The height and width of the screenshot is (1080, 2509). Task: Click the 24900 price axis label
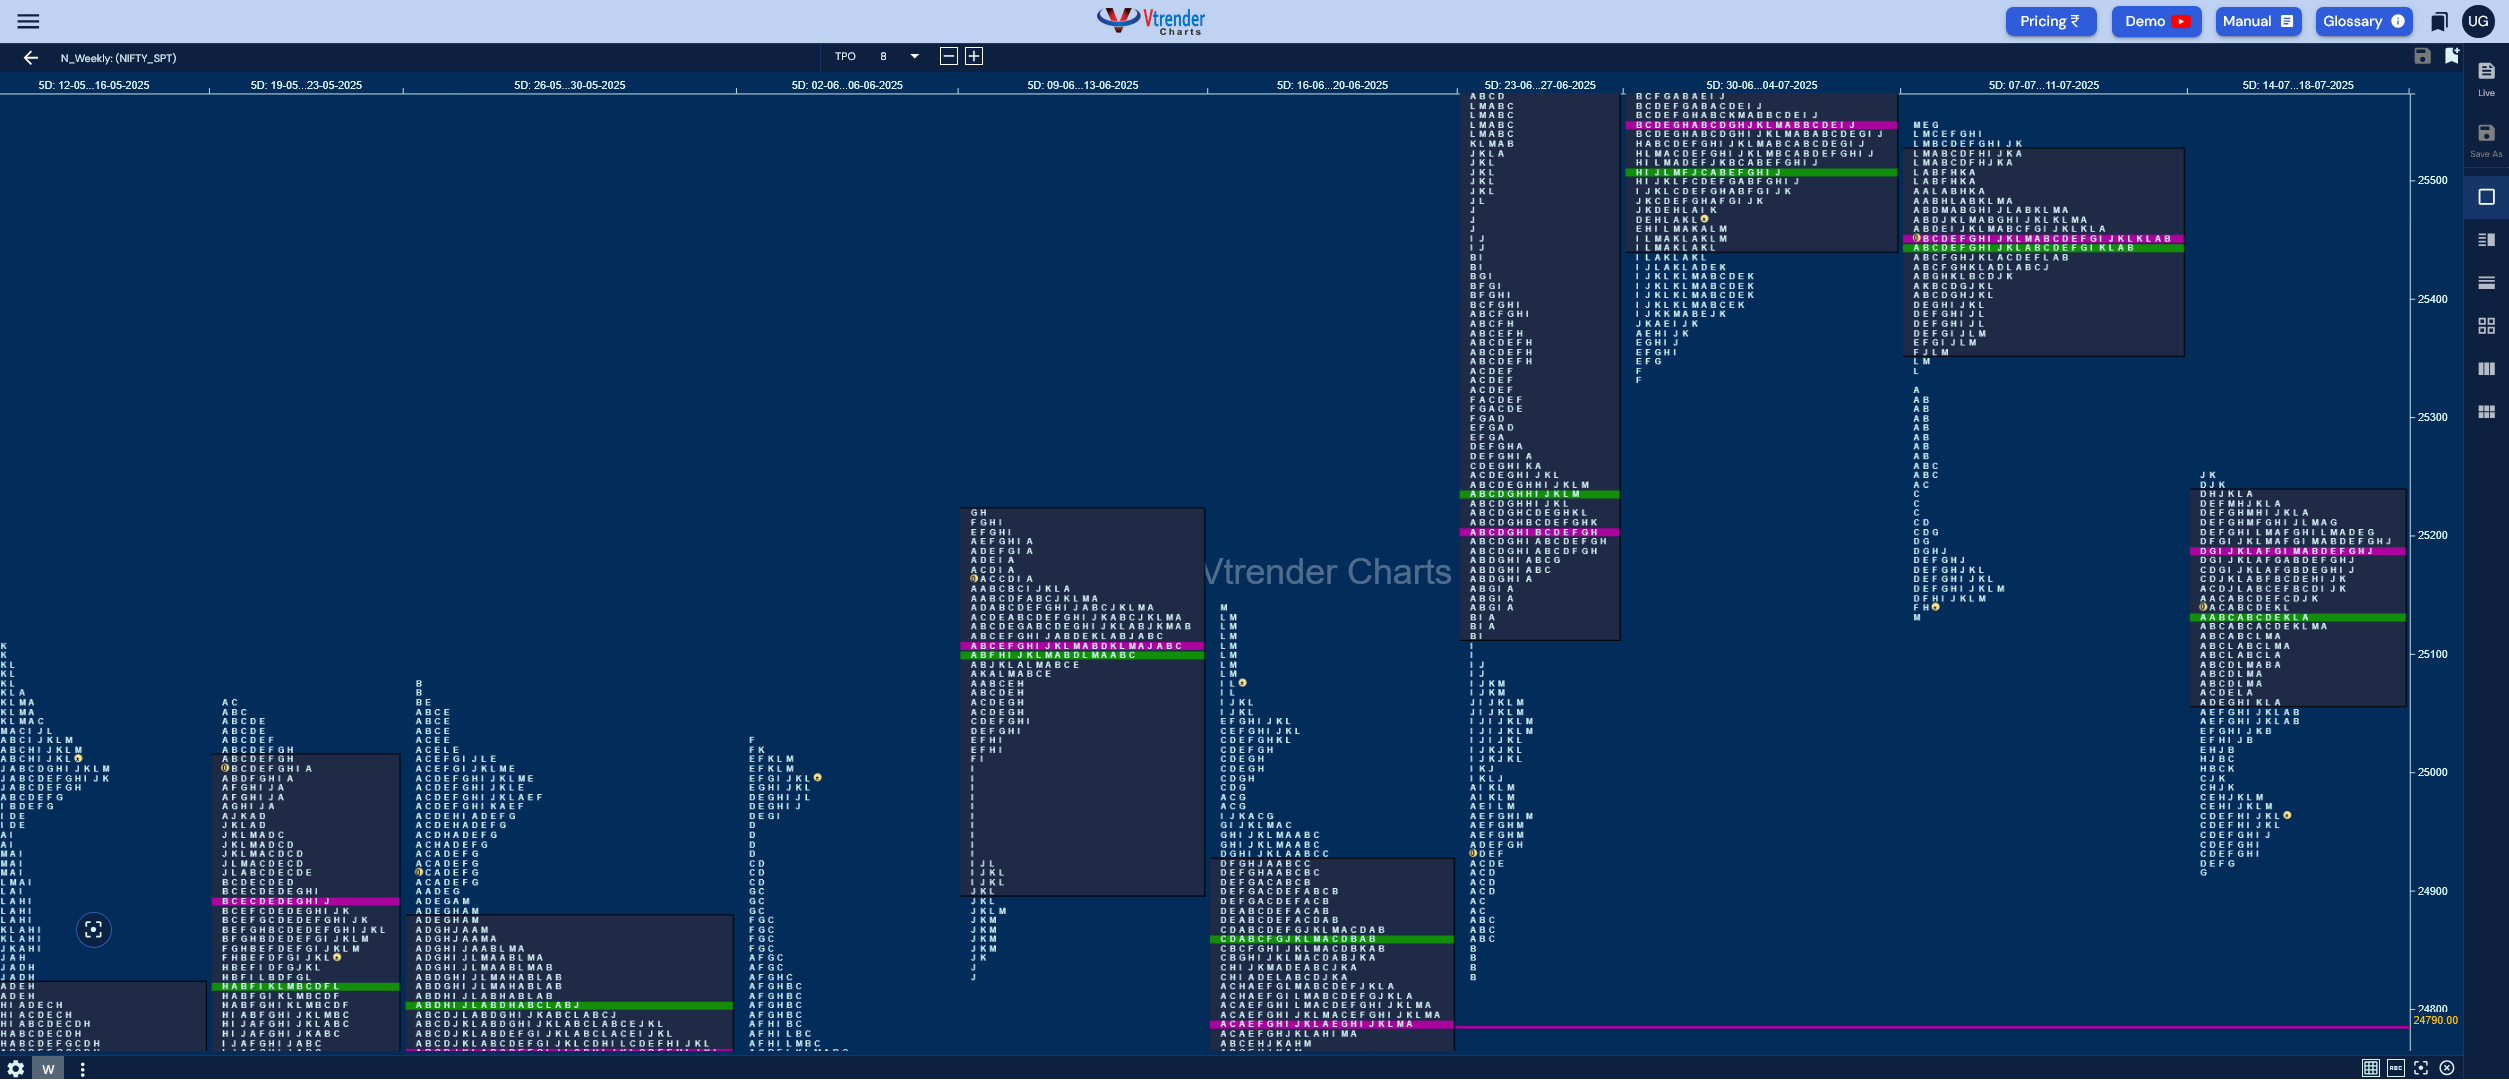(x=2433, y=891)
